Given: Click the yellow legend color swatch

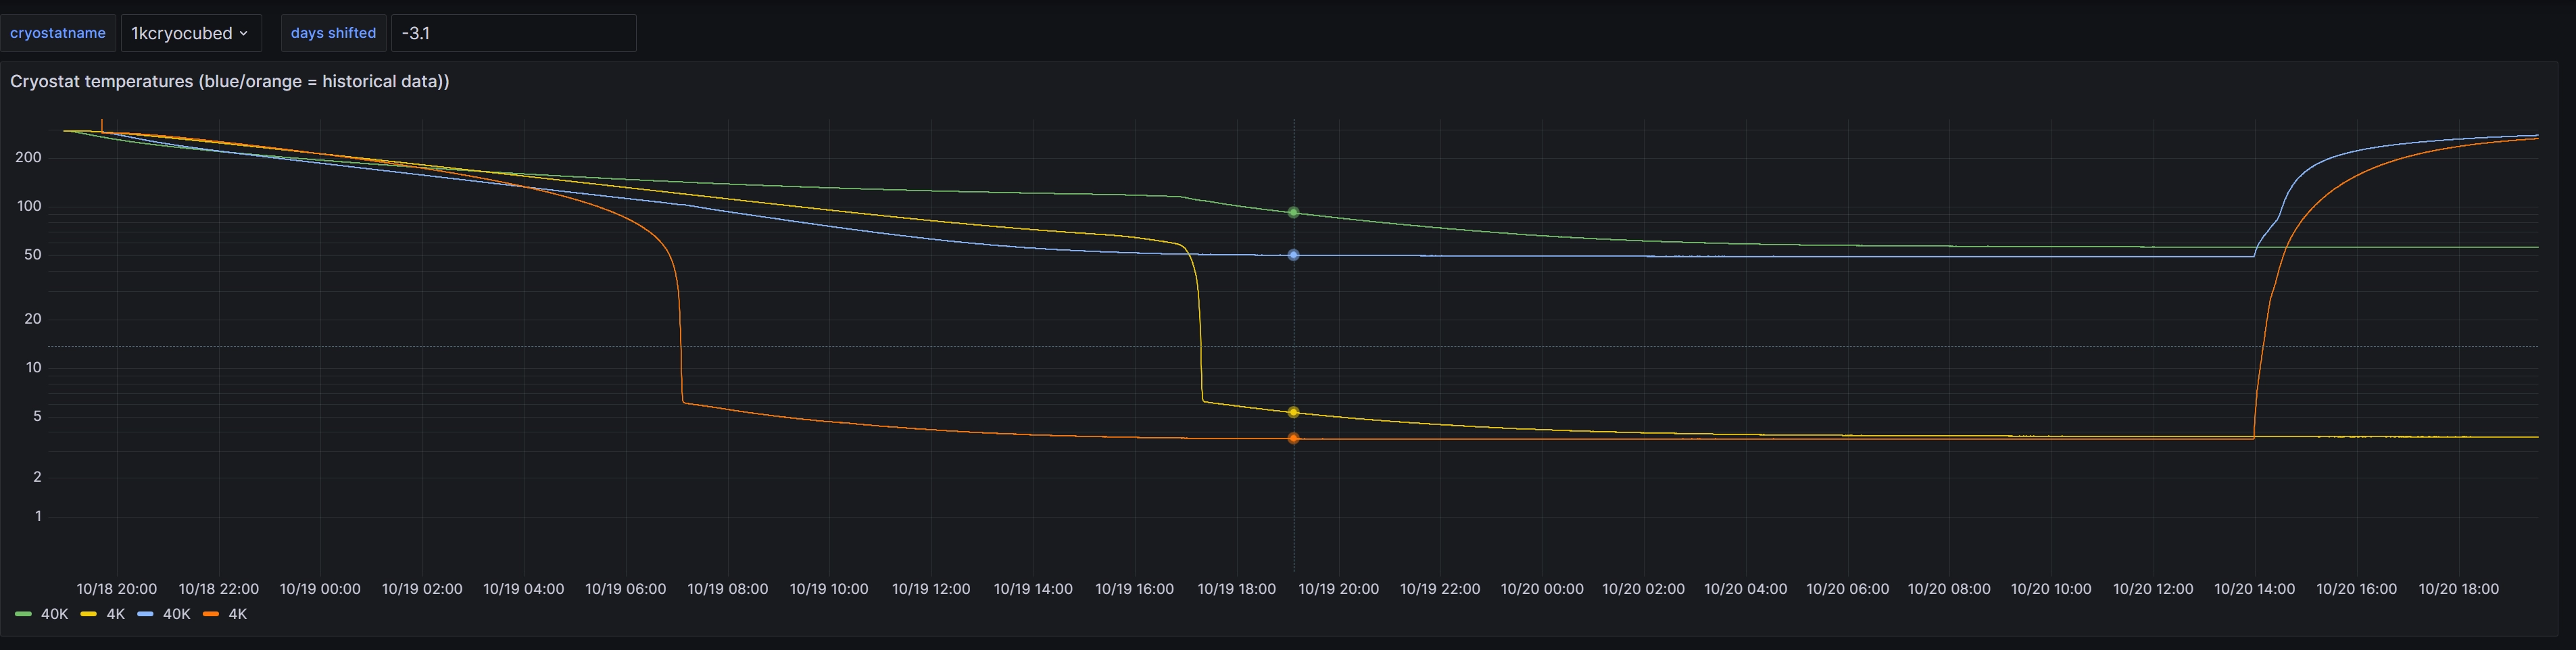Looking at the screenshot, I should coord(89,614).
